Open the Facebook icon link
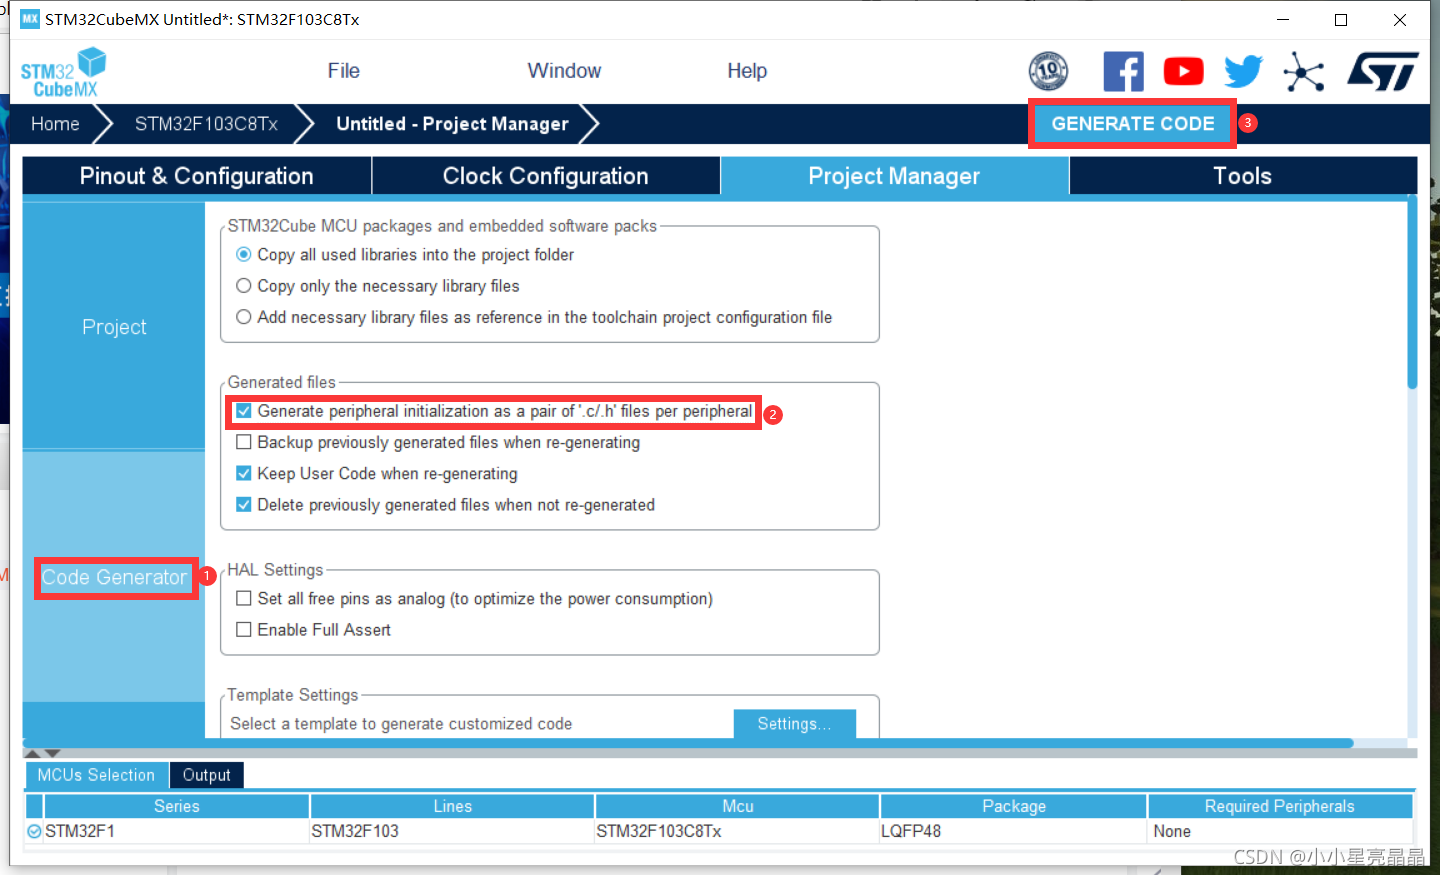This screenshot has width=1440, height=875. tap(1123, 72)
